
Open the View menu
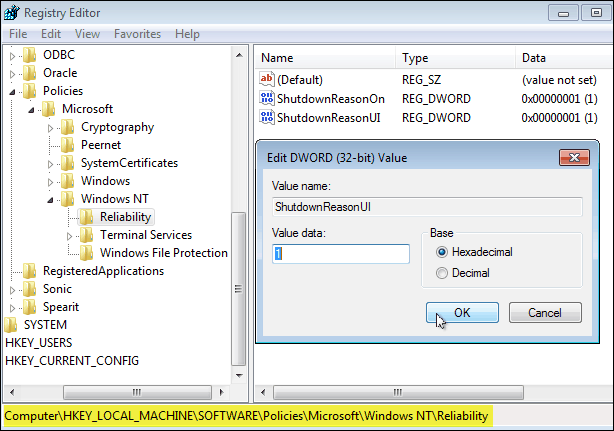87,34
